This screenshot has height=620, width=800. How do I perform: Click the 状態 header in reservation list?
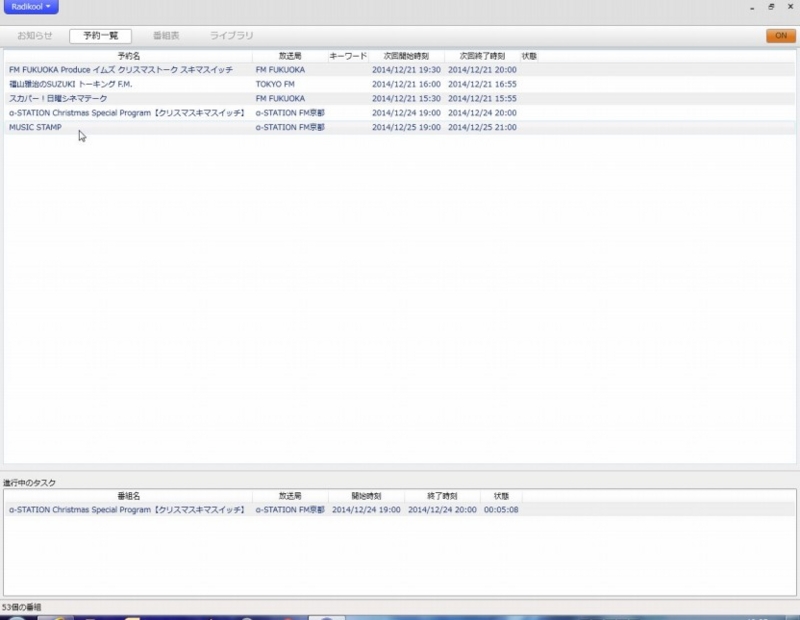click(529, 56)
